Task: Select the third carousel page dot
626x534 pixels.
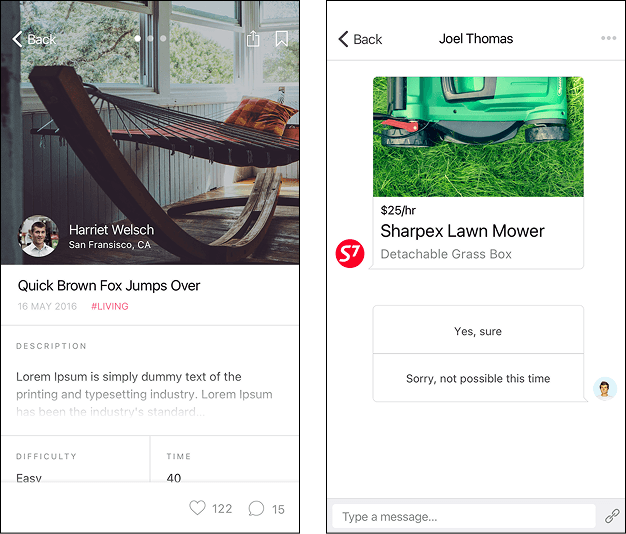Action: tap(163, 38)
